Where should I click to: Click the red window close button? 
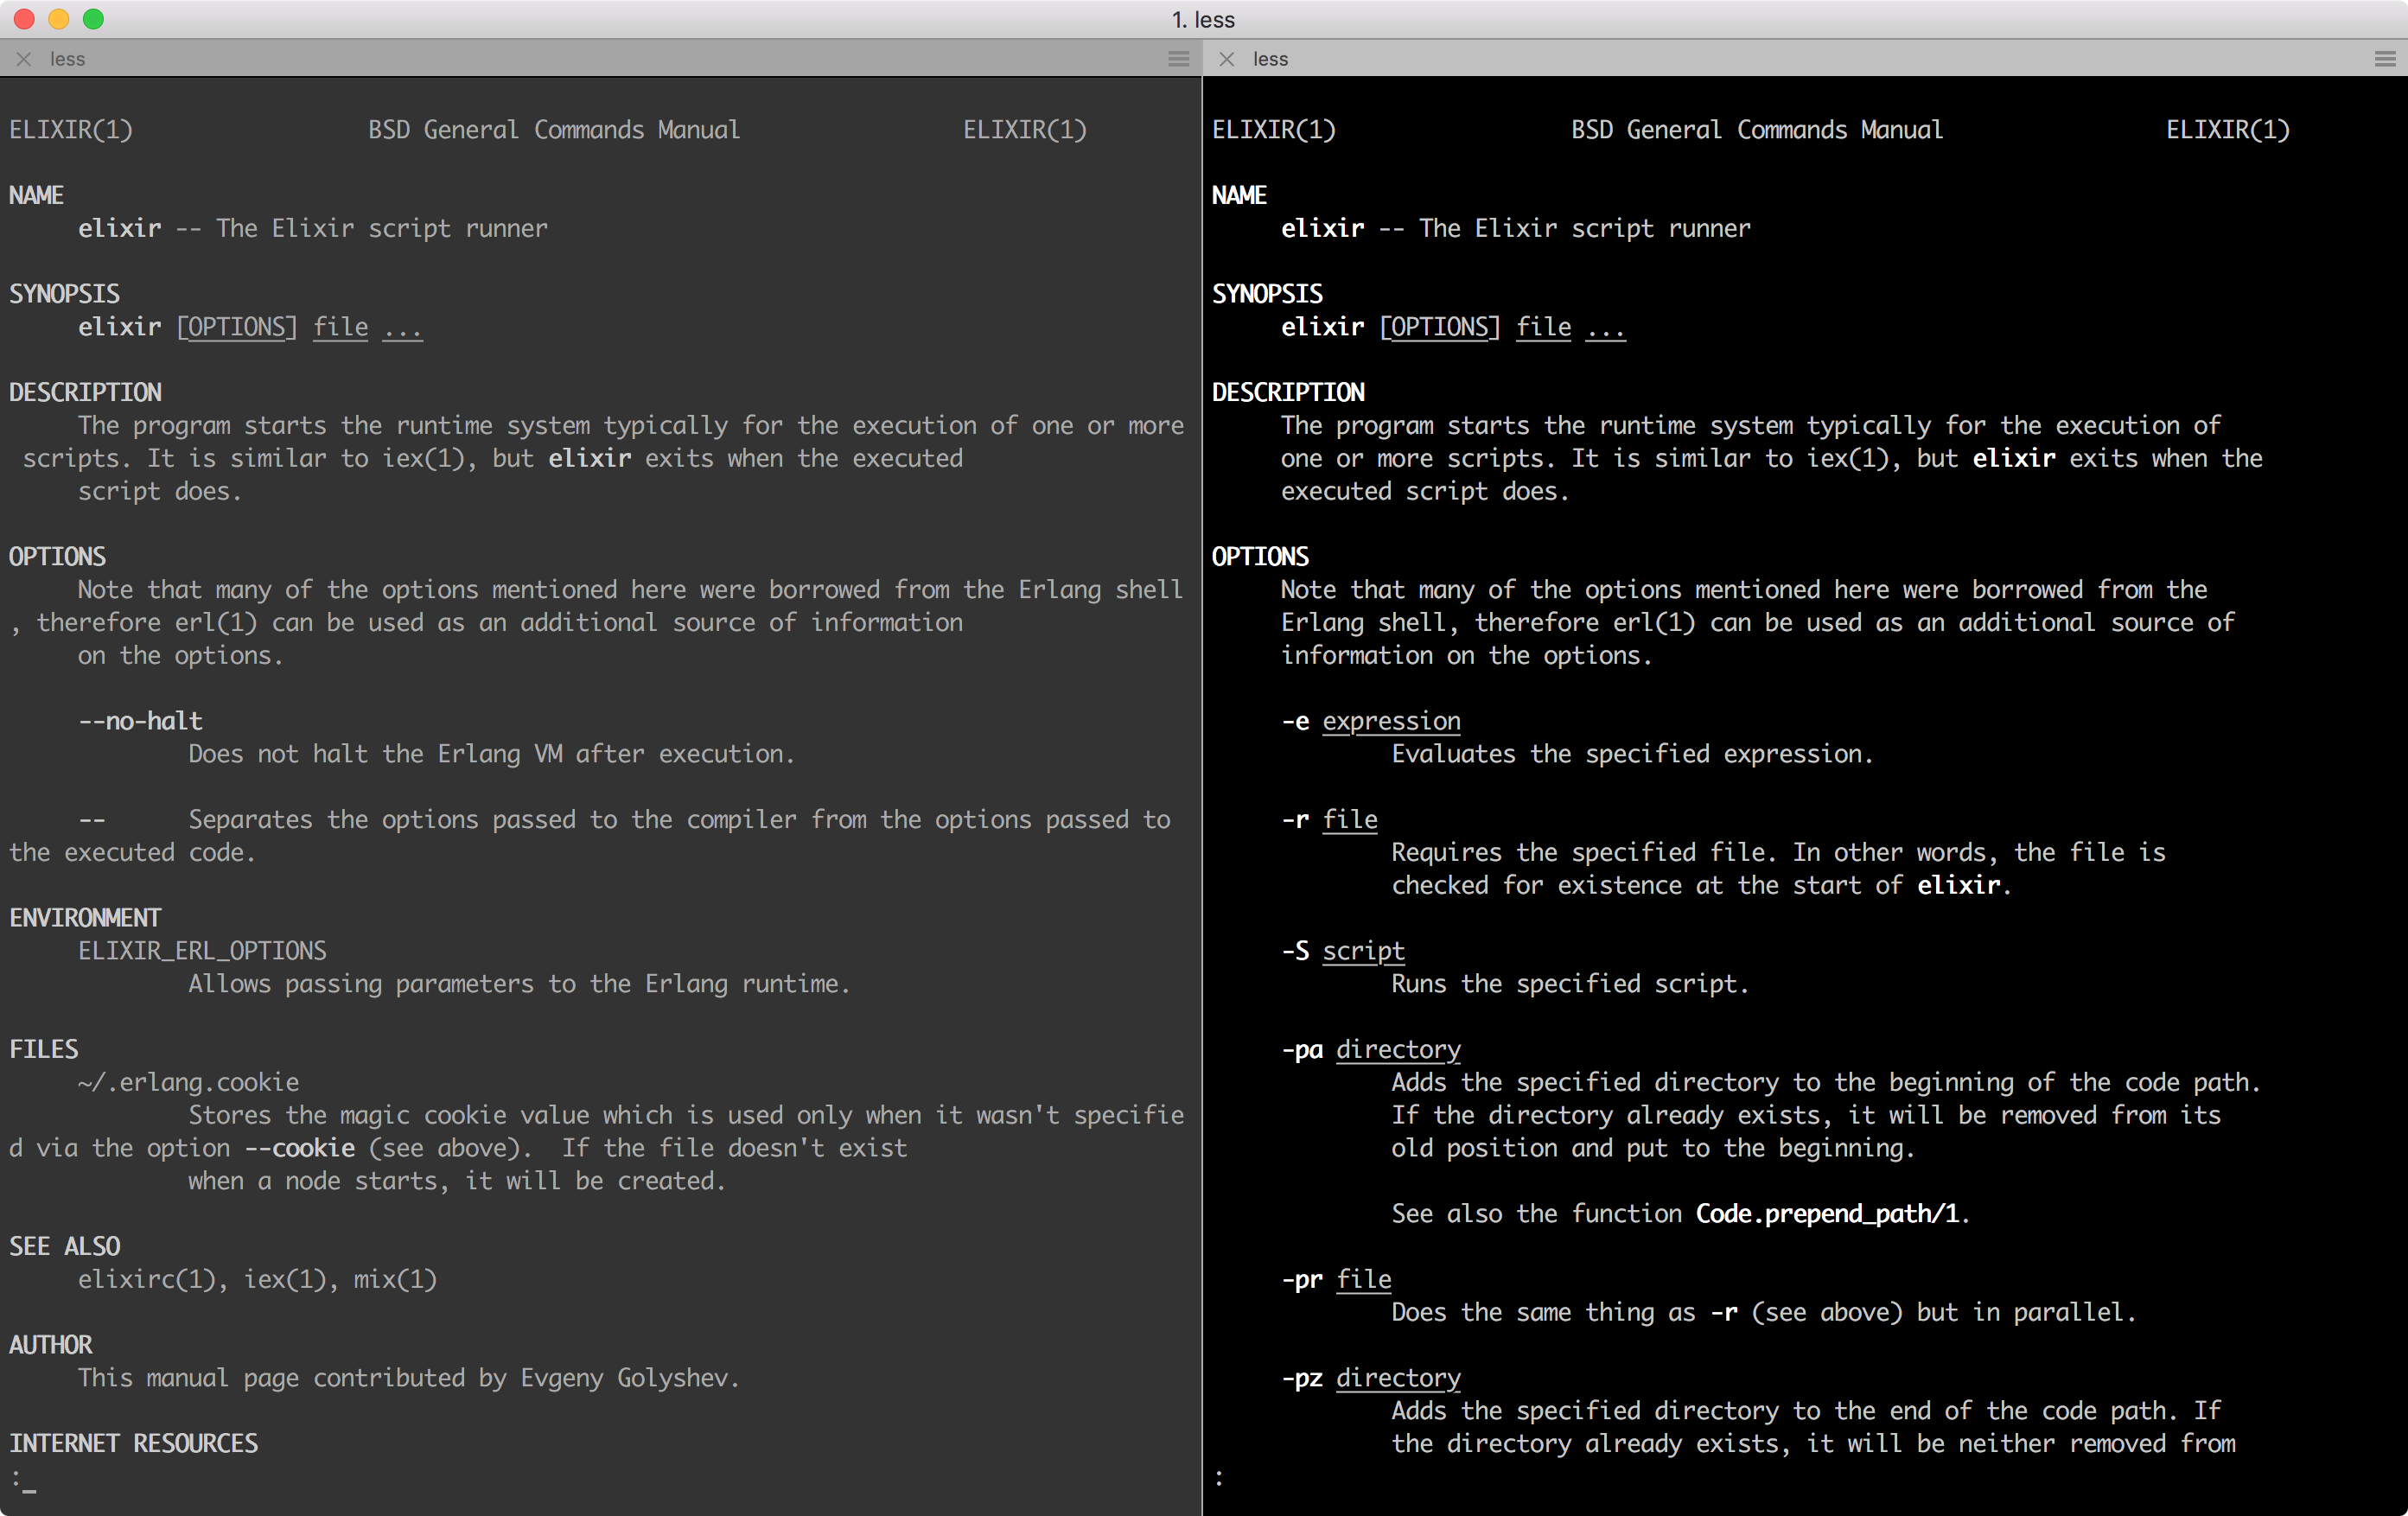point(25,19)
